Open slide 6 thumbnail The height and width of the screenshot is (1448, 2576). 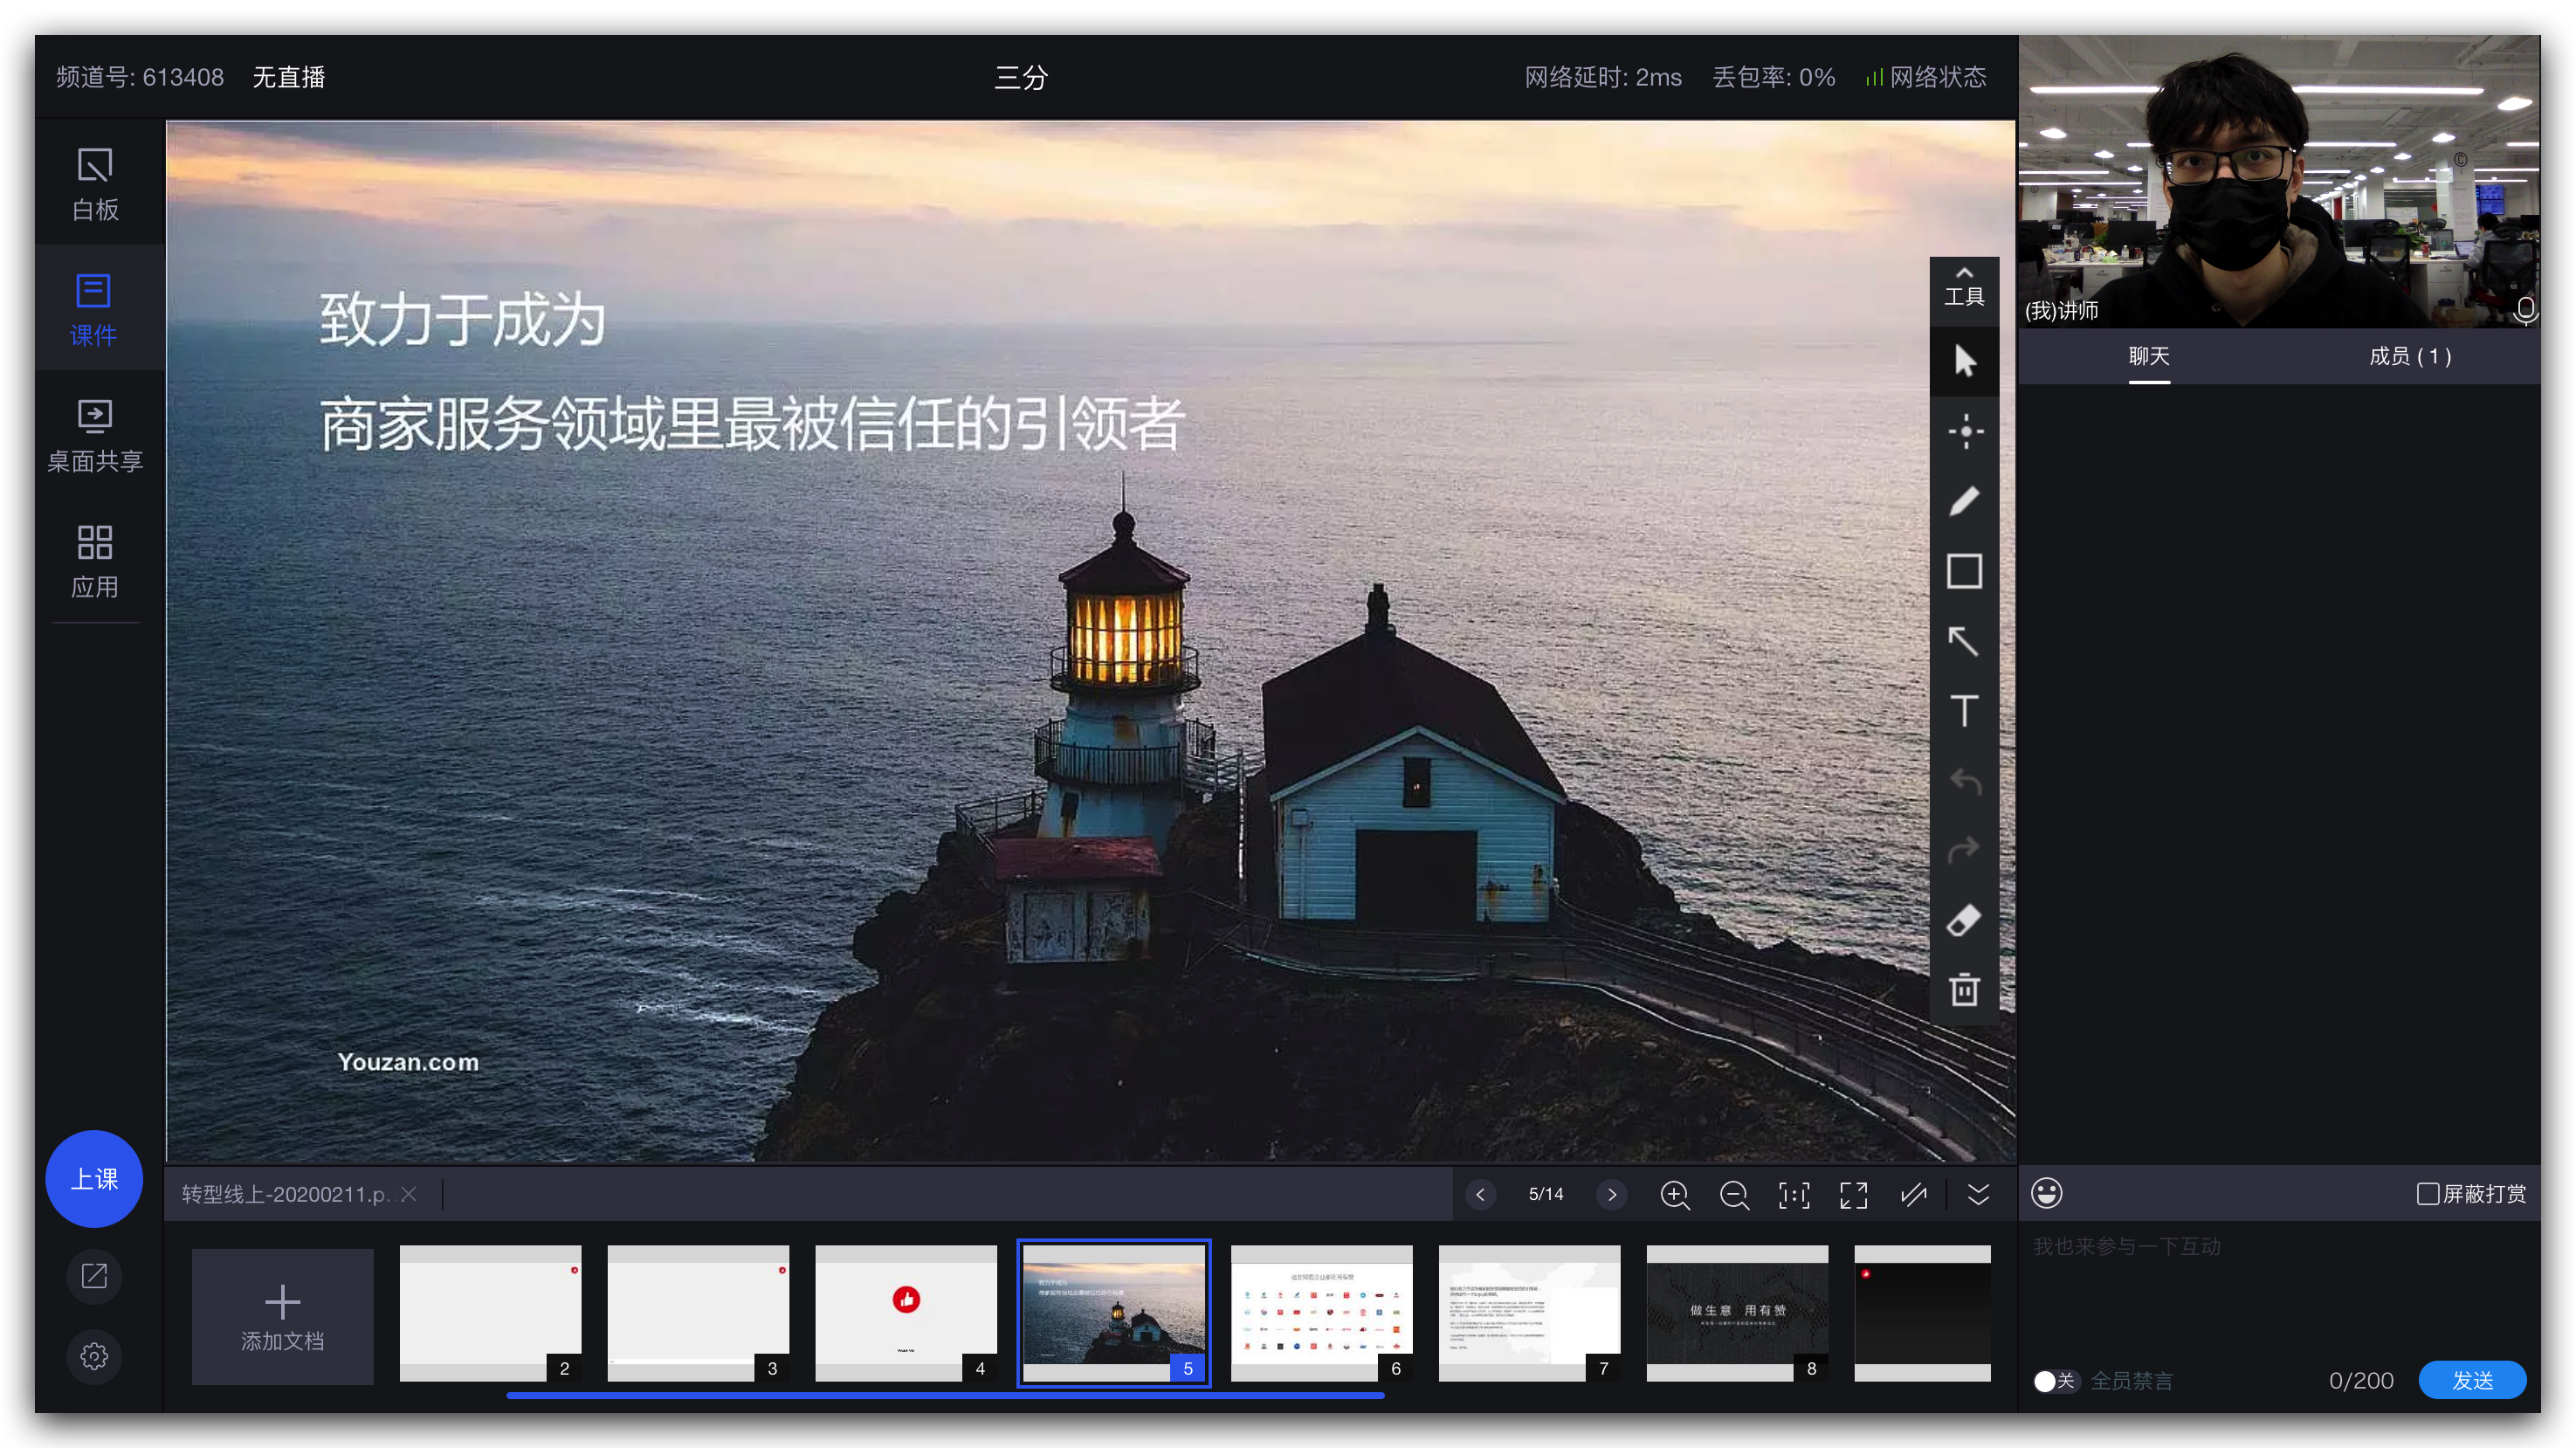[1321, 1313]
